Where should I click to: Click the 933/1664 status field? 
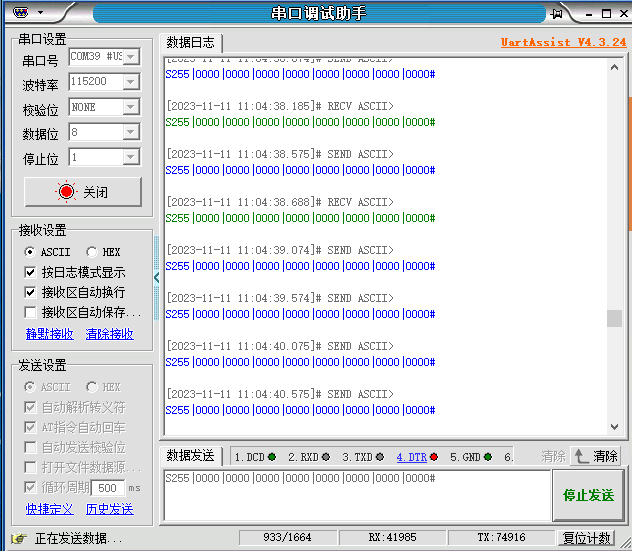pyautogui.click(x=287, y=538)
